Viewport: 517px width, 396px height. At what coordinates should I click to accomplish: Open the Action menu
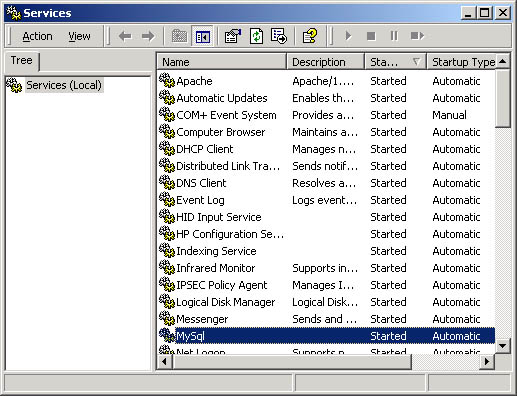pos(37,36)
